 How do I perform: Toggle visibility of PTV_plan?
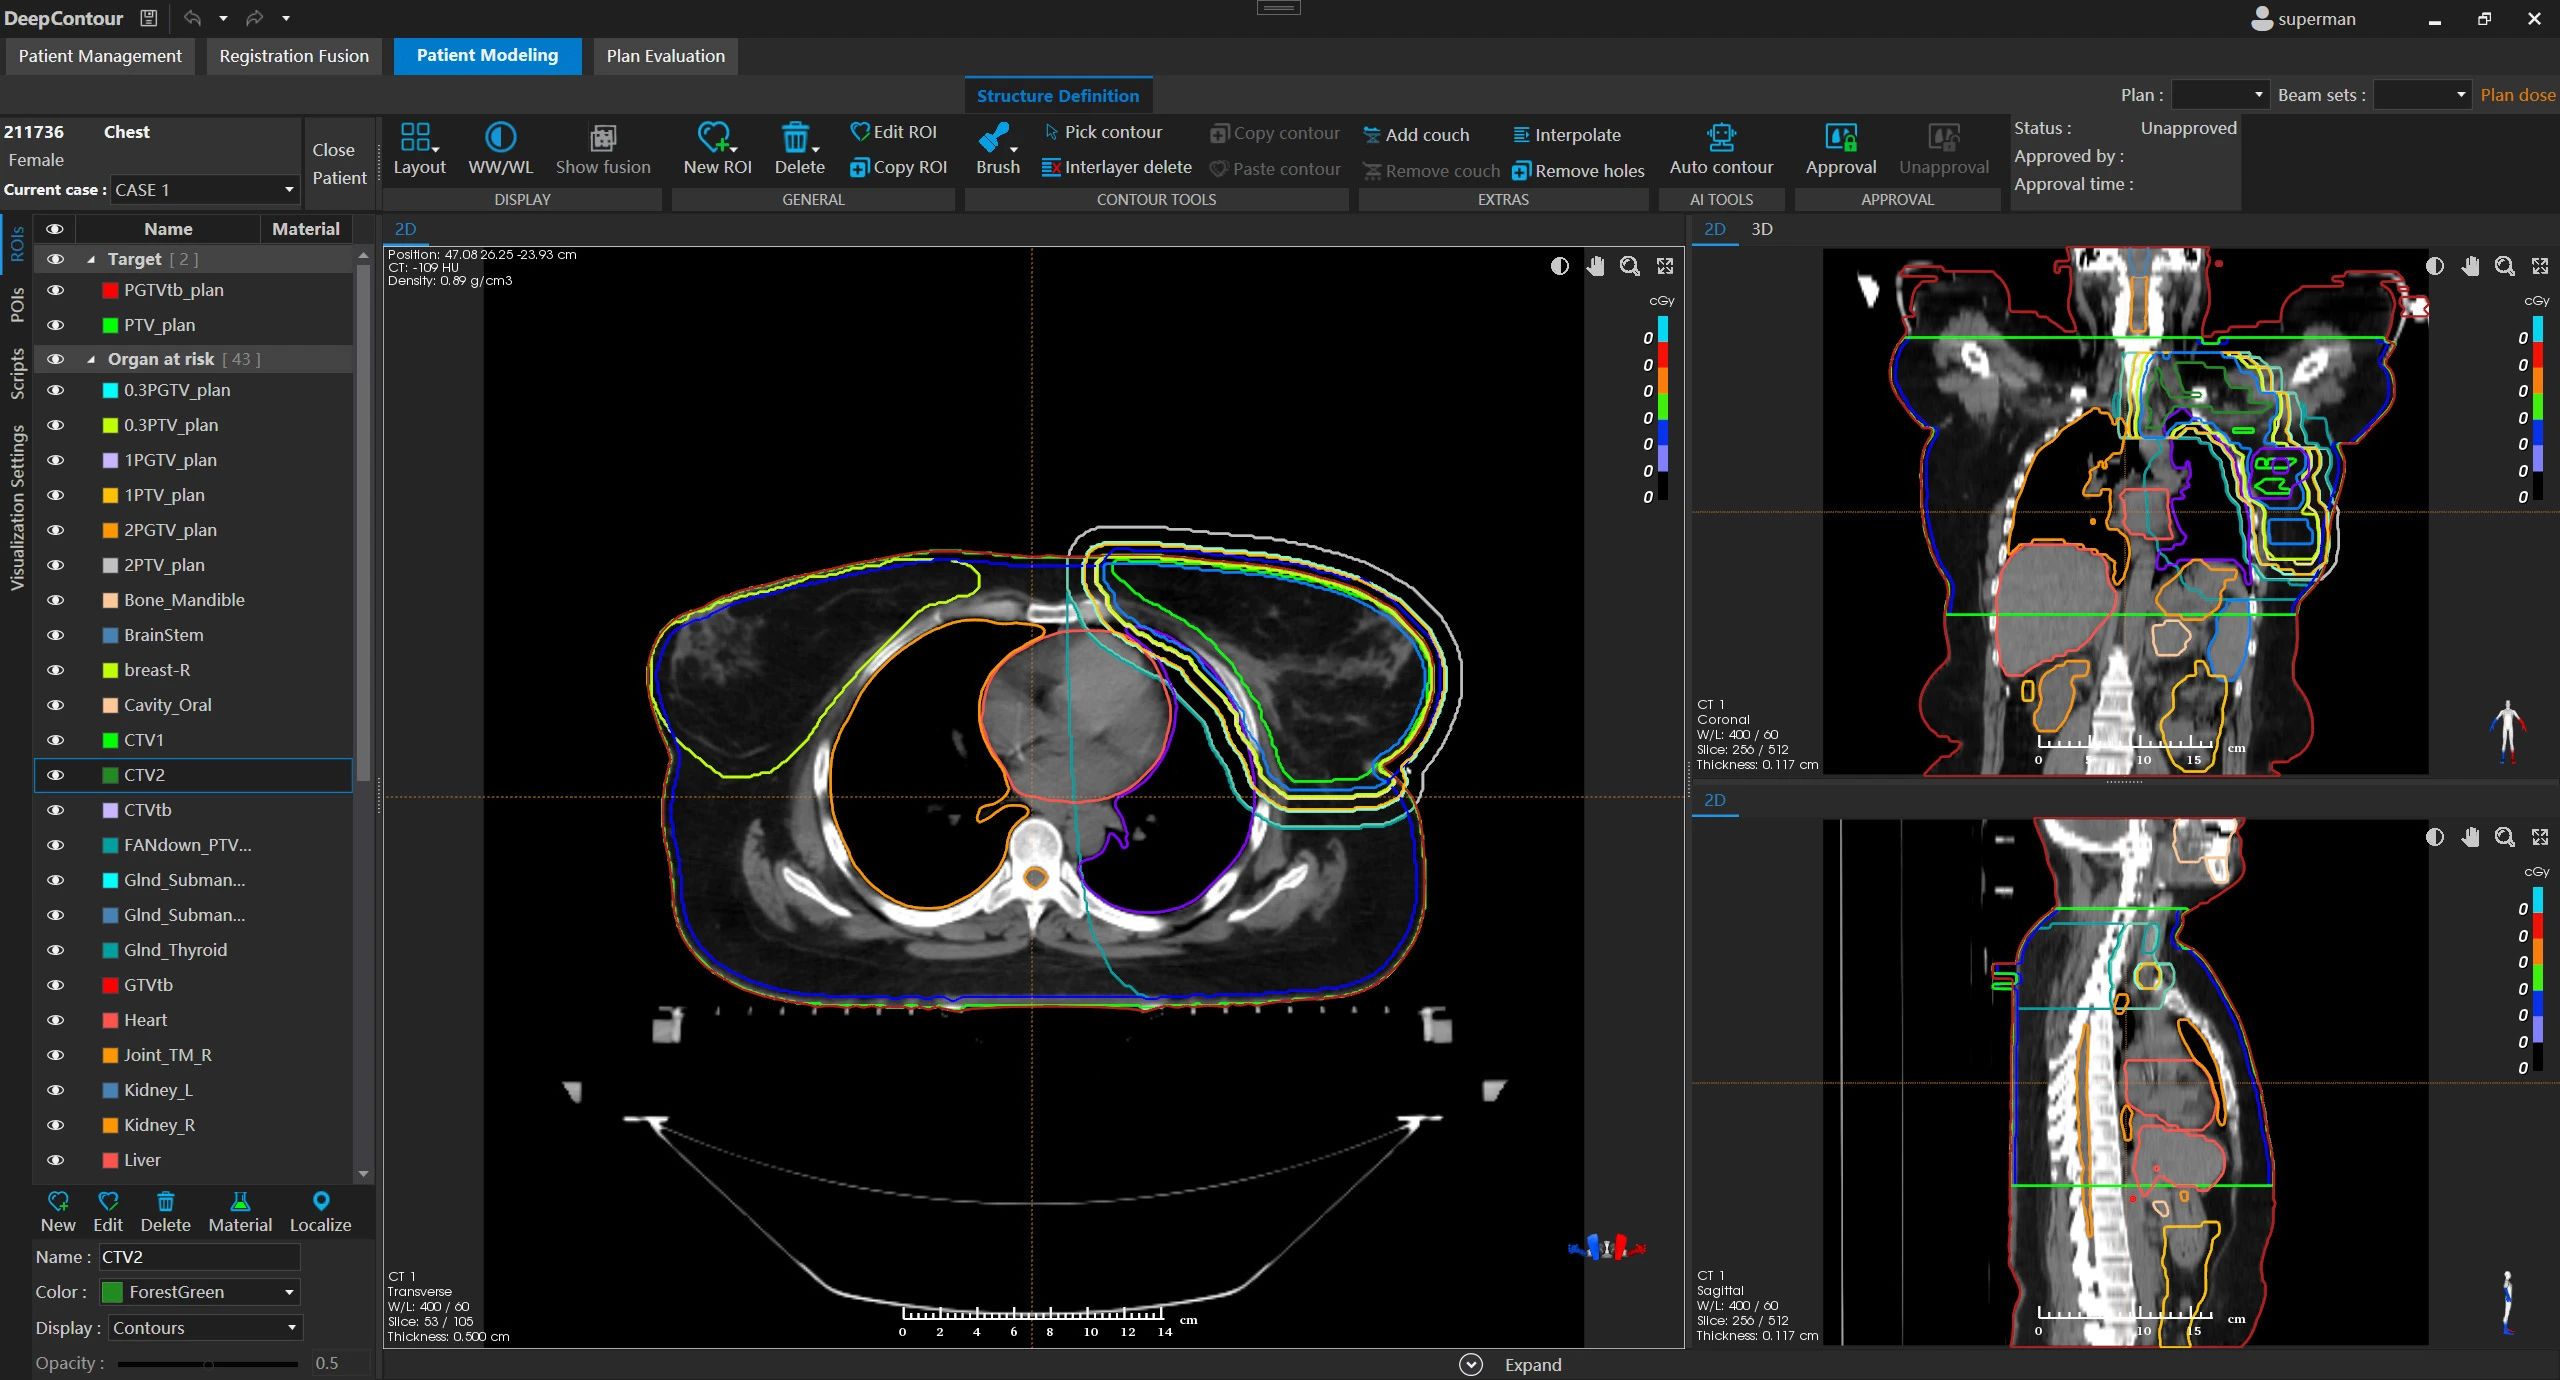pyautogui.click(x=55, y=325)
